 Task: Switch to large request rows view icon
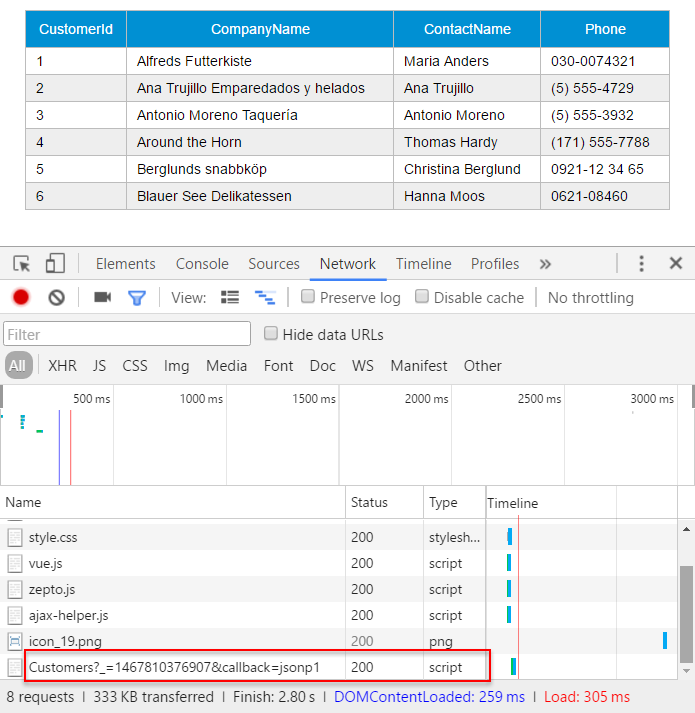[x=230, y=297]
